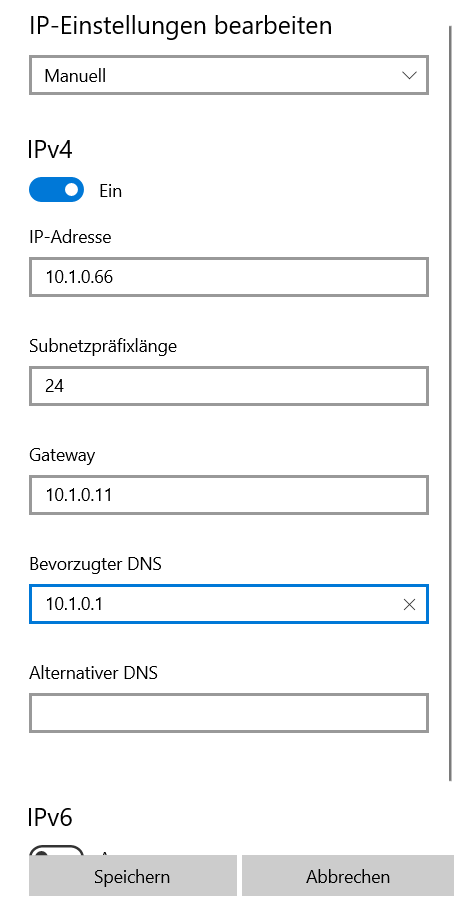Click inside the Bevorzugter DNS field text 10.1.0.1
476x912 pixels.
point(74,604)
